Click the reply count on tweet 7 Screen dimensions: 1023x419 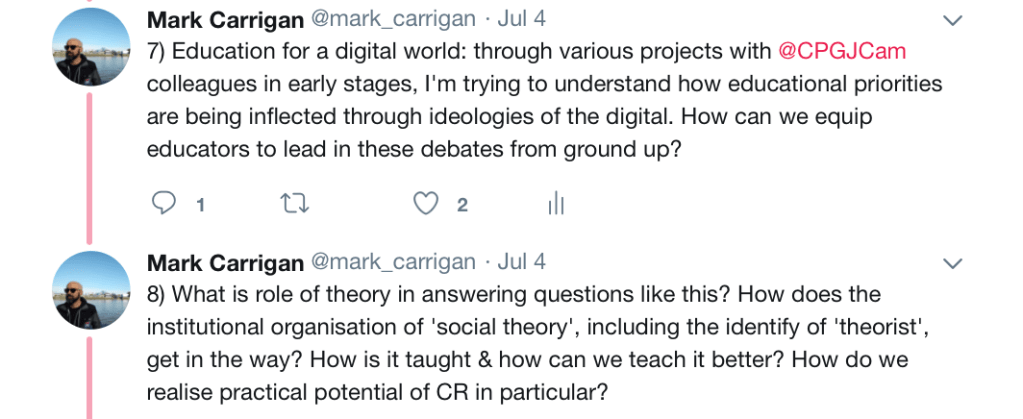[x=200, y=205]
